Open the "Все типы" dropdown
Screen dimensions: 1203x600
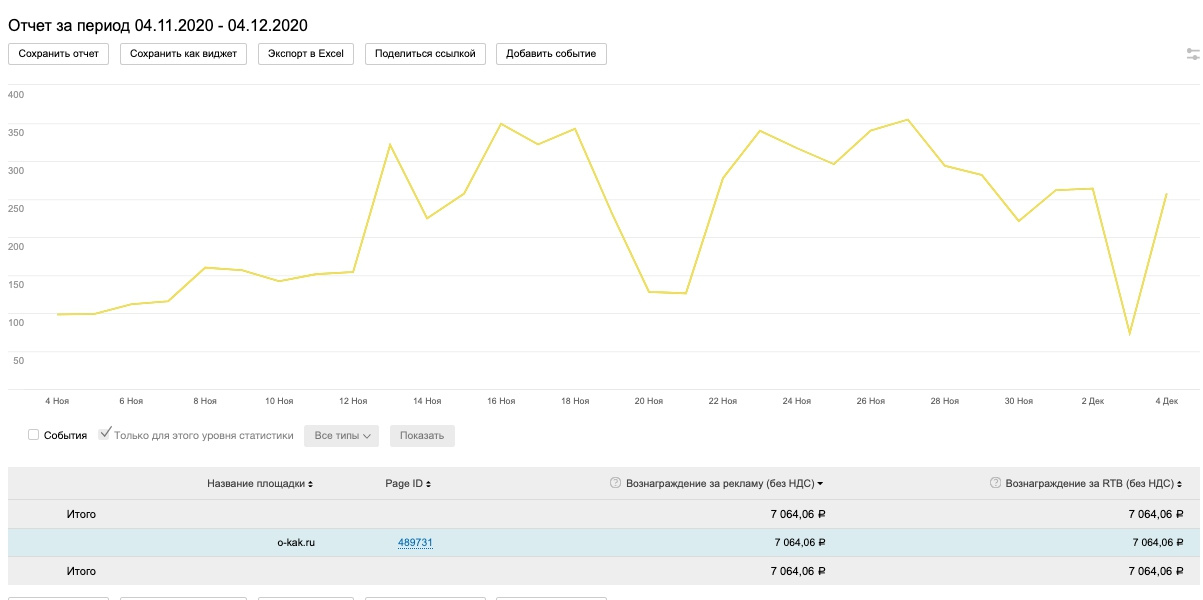pos(343,436)
